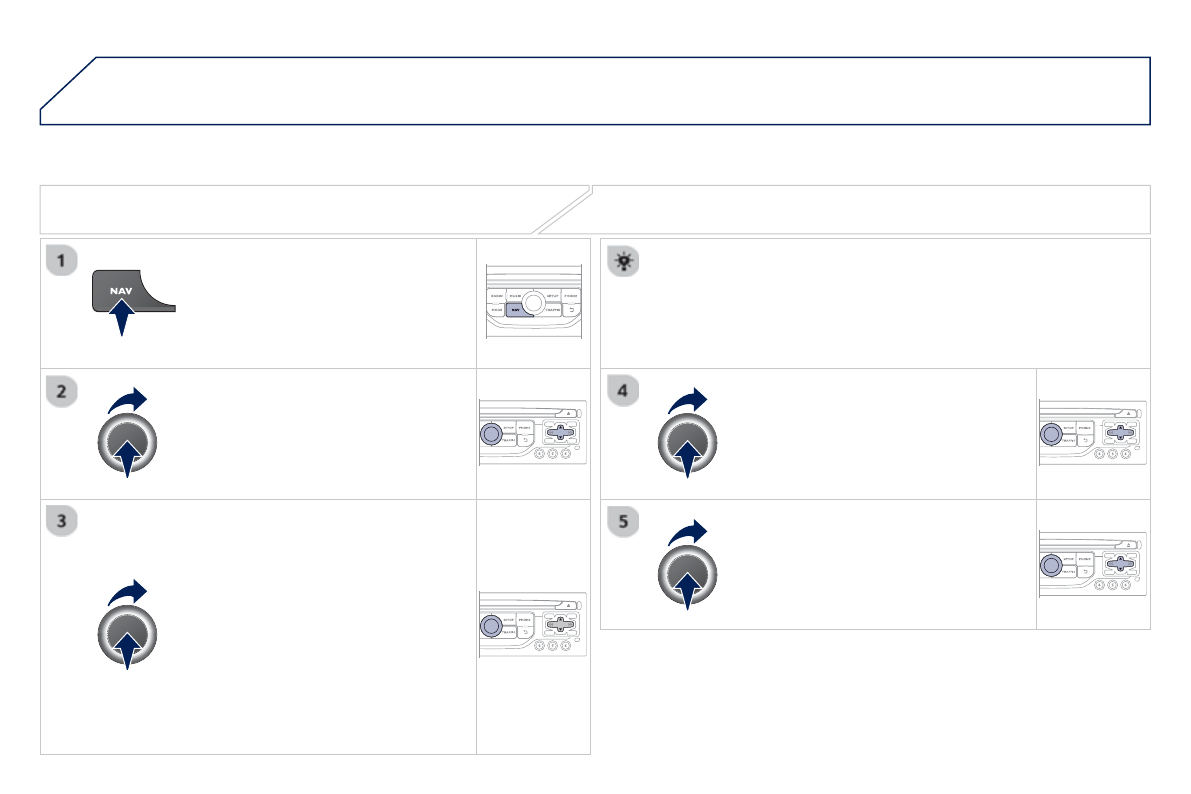
Task: Click the step 1 number badge
Action: 62,261
